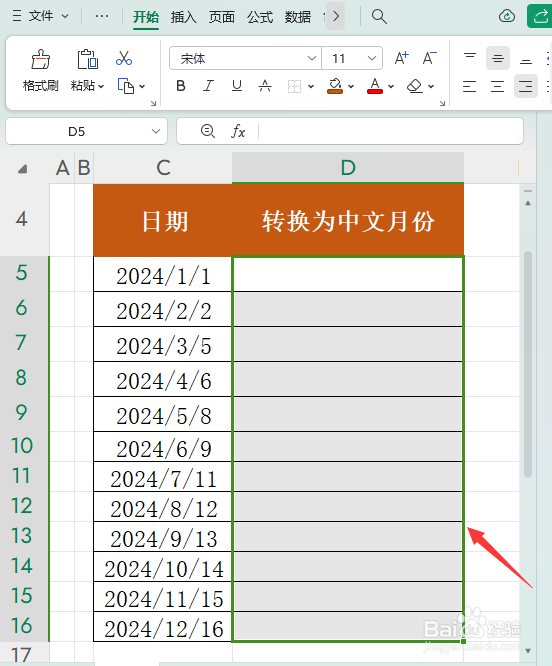This screenshot has width=552, height=666.
Task: Open the font group dialog launcher
Action: pyautogui.click(x=442, y=103)
